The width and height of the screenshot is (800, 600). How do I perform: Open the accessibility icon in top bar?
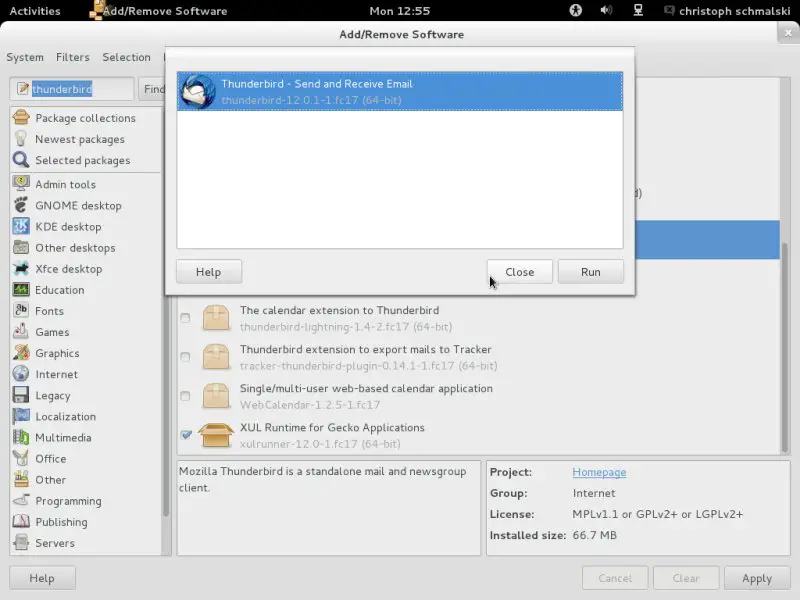tap(576, 10)
